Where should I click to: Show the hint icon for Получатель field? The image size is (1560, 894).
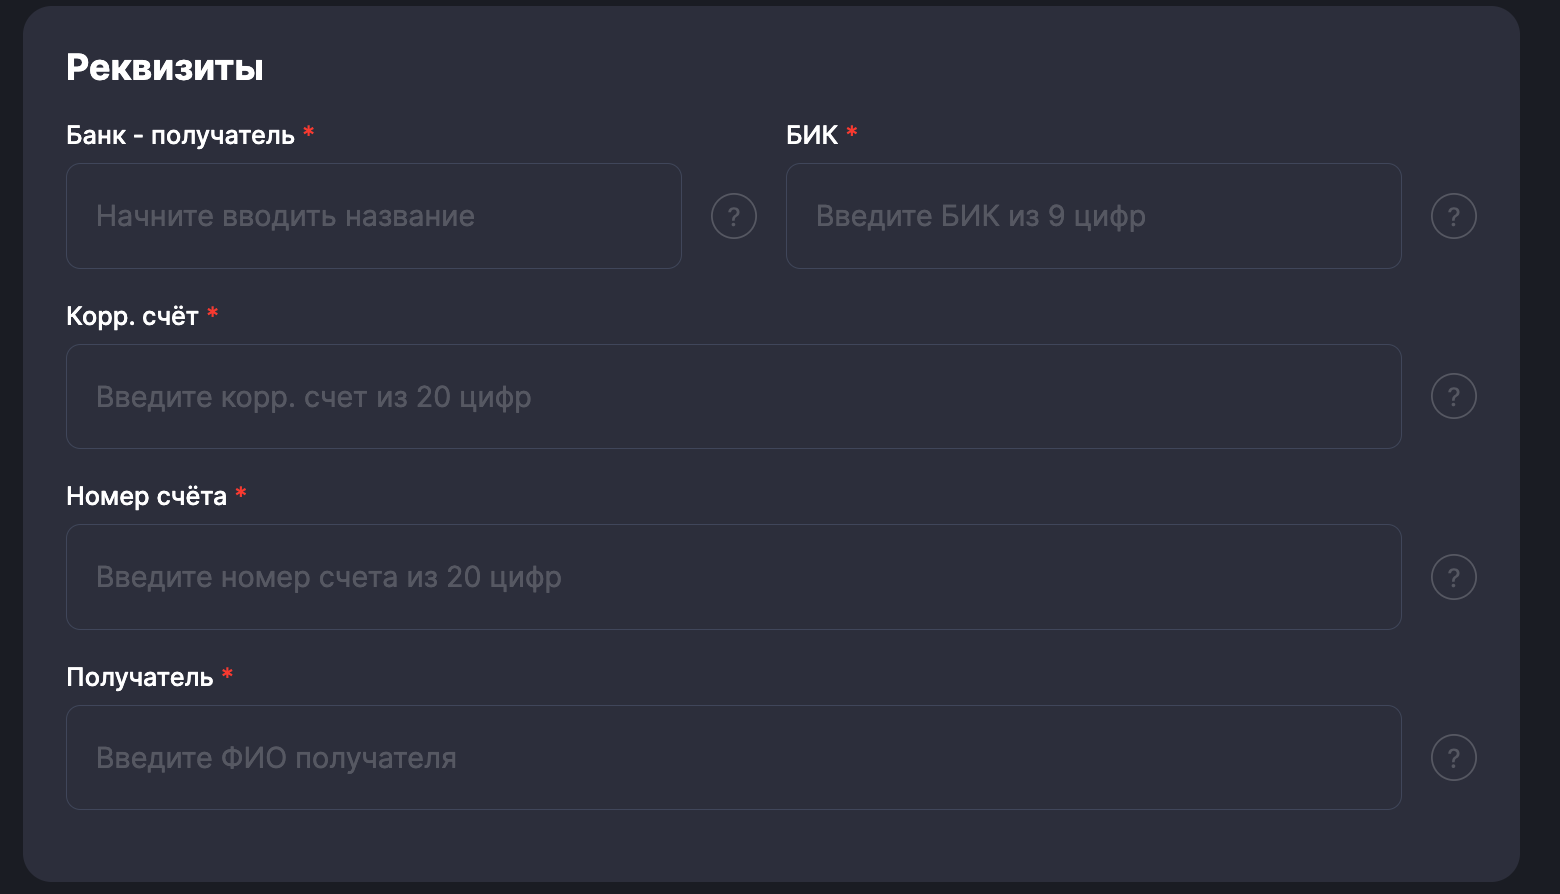click(x=1454, y=758)
